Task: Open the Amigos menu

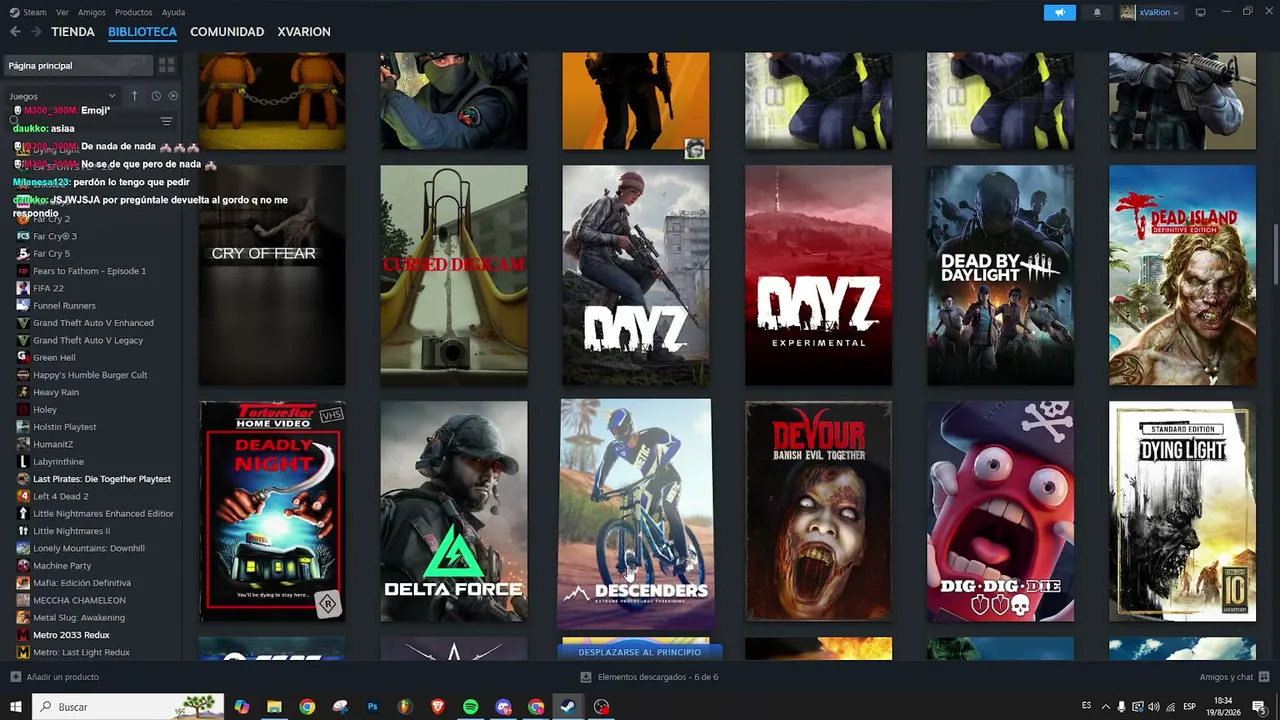Action: pyautogui.click(x=92, y=12)
